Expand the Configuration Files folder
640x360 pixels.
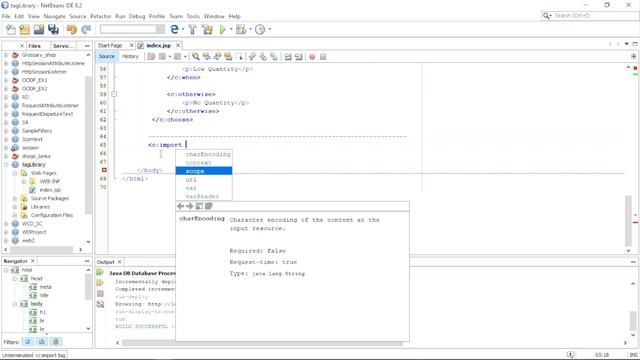coord(15,215)
